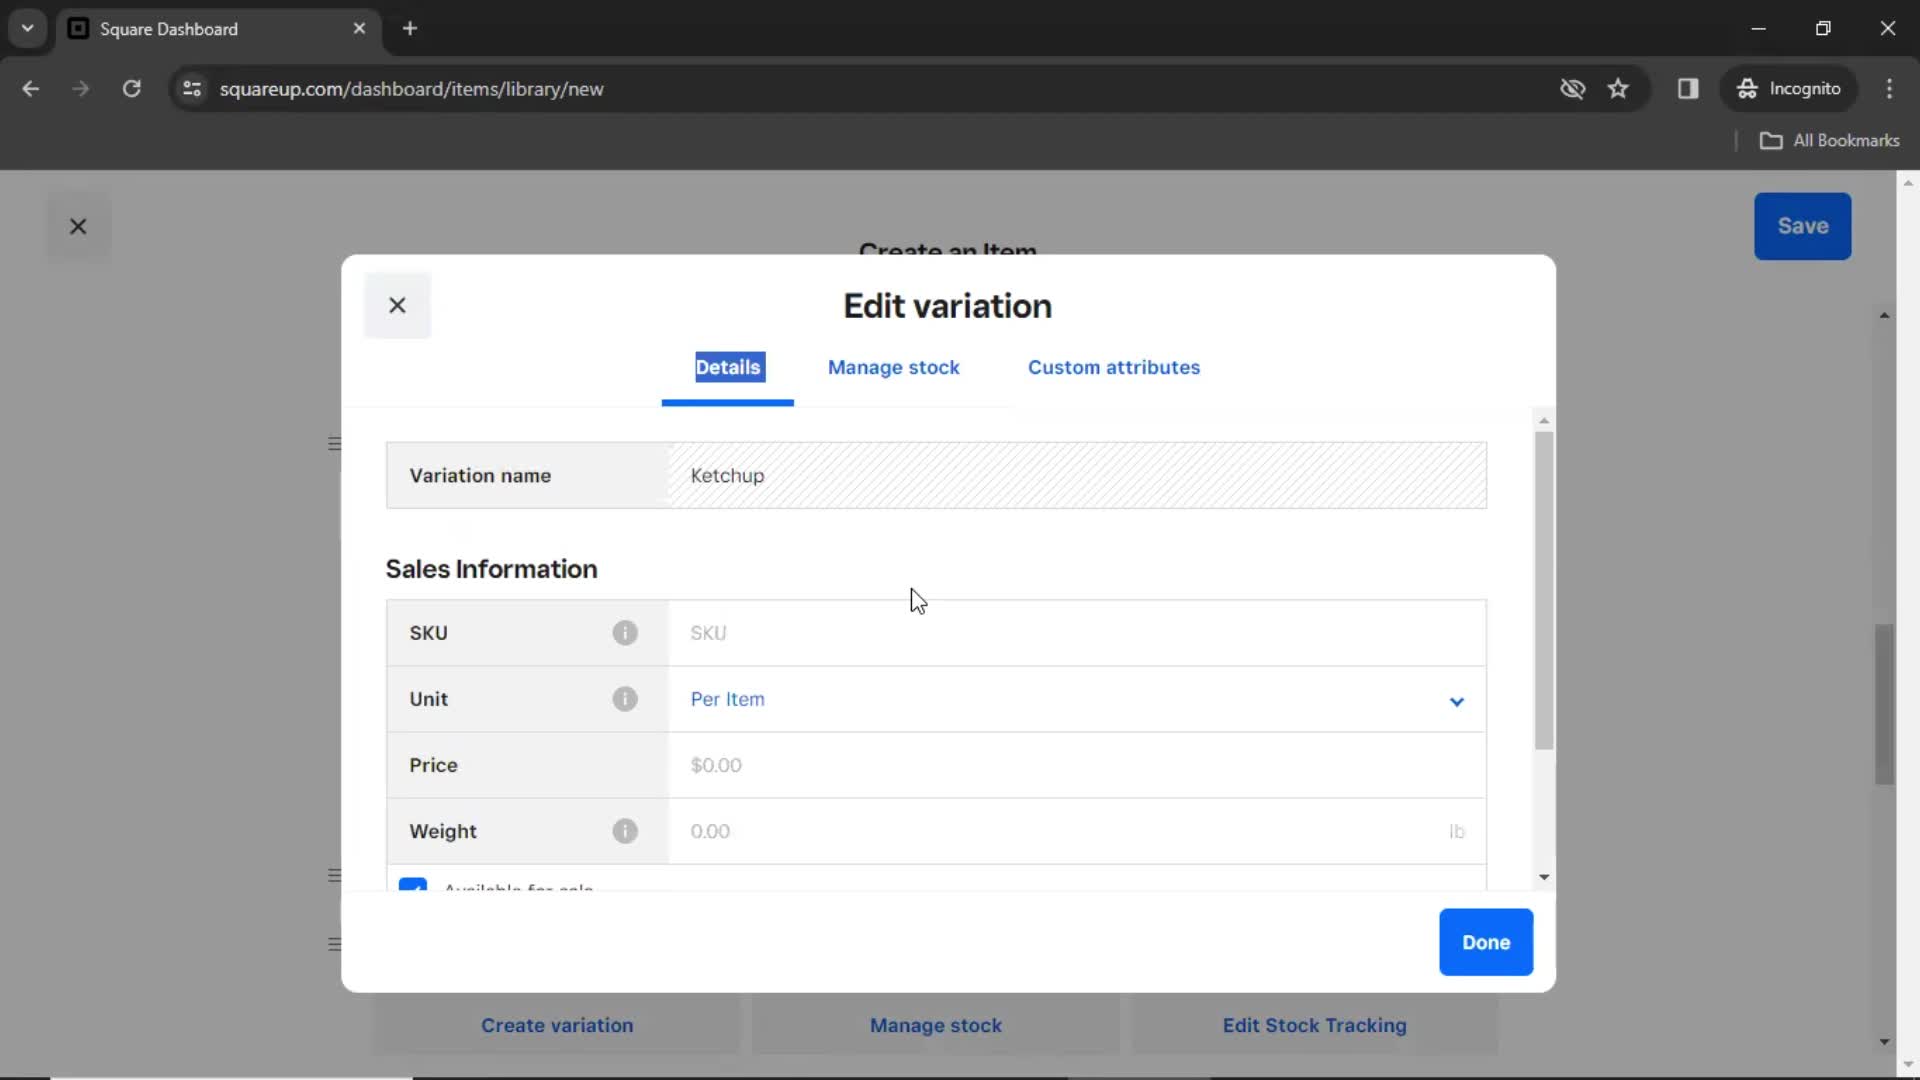Click Manage stock button behind dialog
The height and width of the screenshot is (1080, 1920).
pyautogui.click(x=936, y=1025)
